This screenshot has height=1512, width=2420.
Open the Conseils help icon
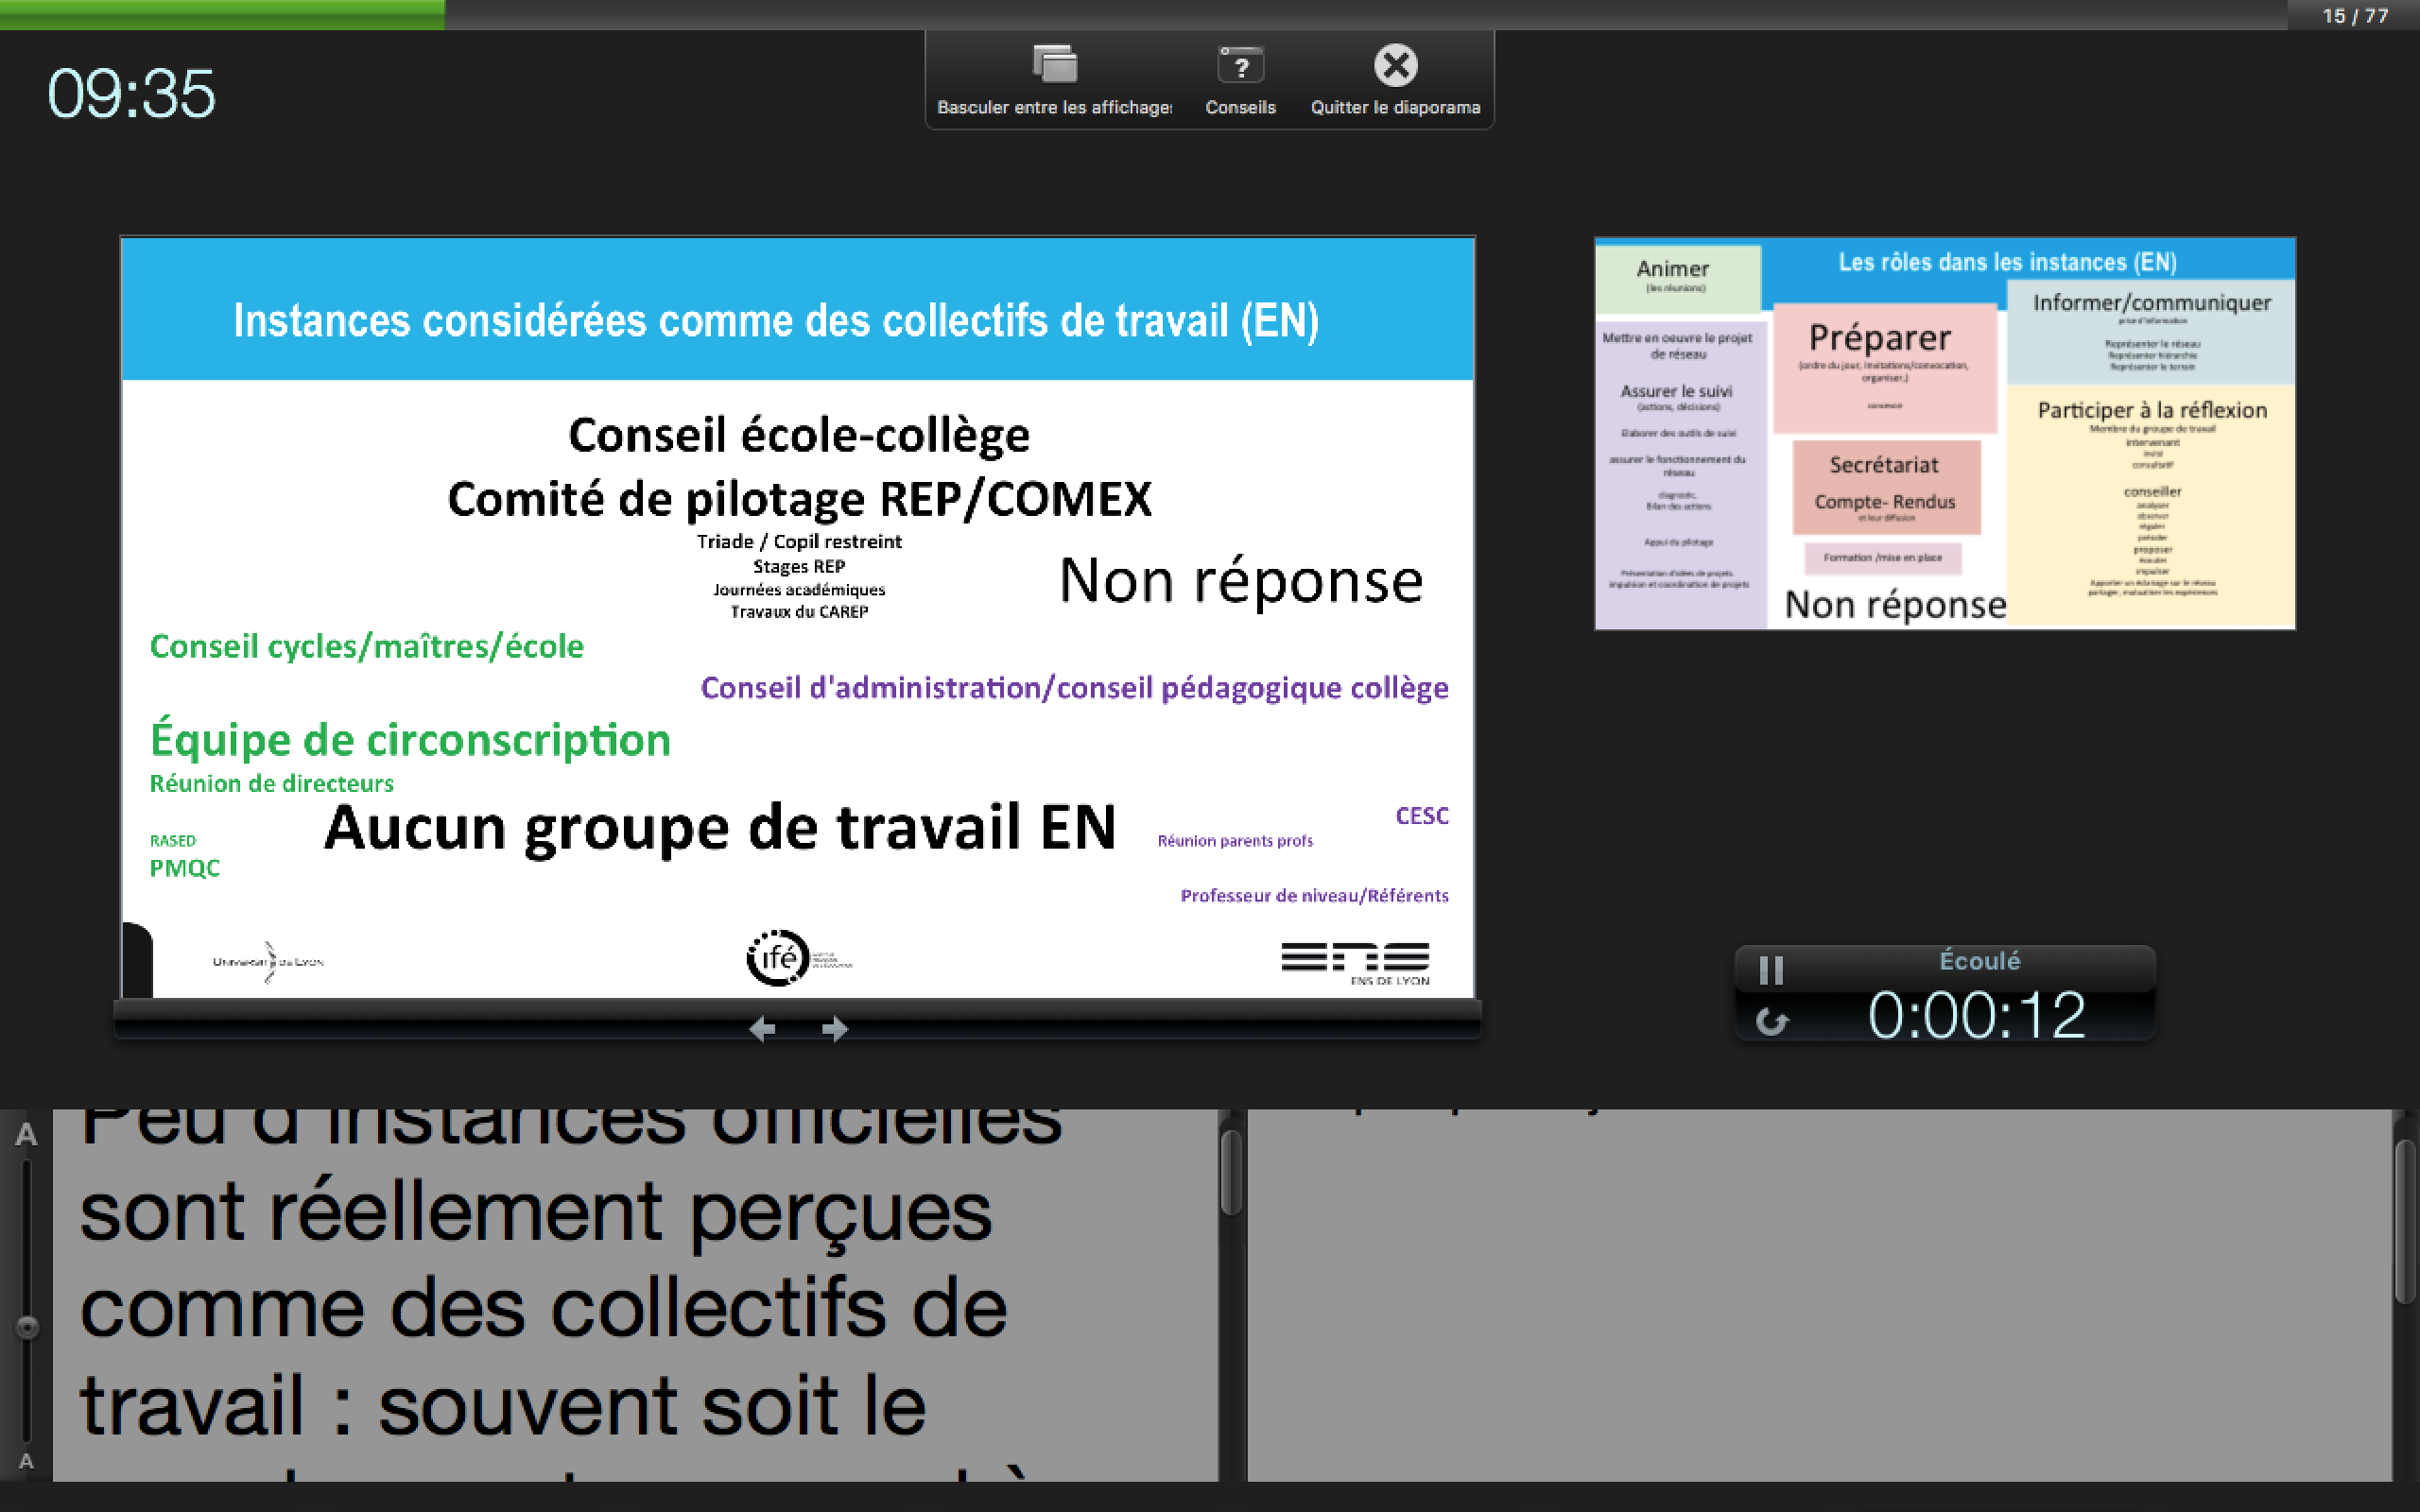[x=1240, y=66]
